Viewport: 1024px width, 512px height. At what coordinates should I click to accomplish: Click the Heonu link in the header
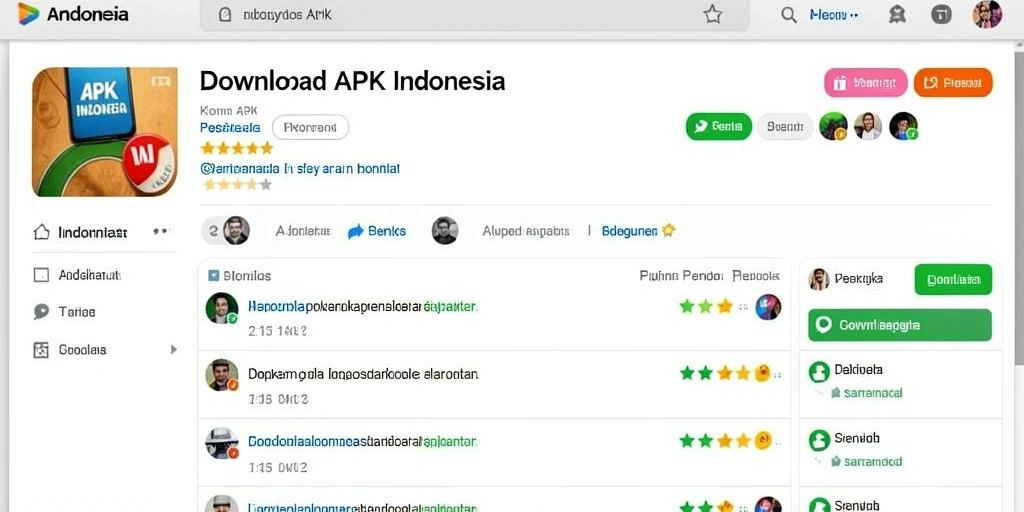point(834,14)
